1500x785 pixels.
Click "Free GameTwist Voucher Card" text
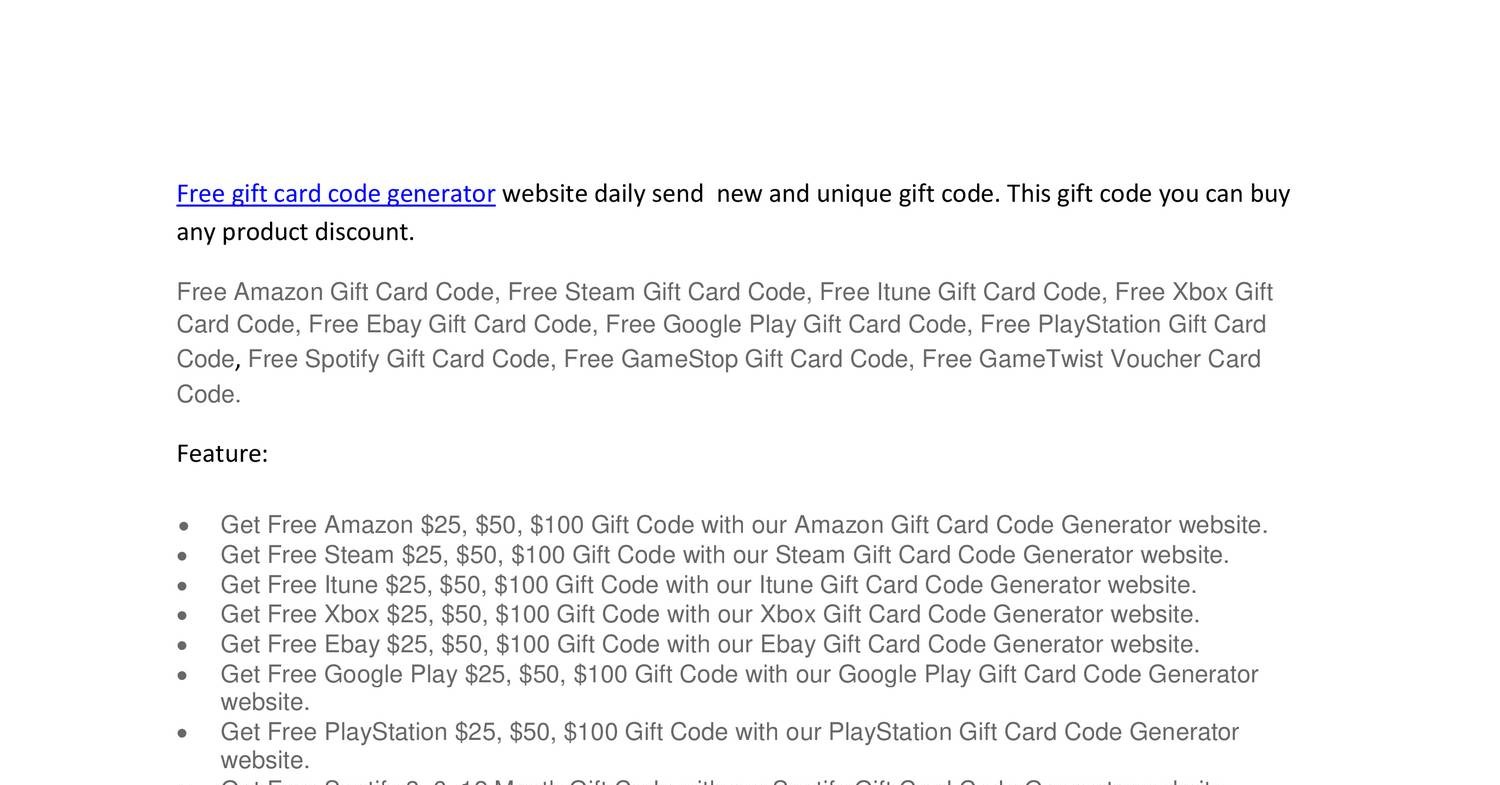tap(1090, 359)
